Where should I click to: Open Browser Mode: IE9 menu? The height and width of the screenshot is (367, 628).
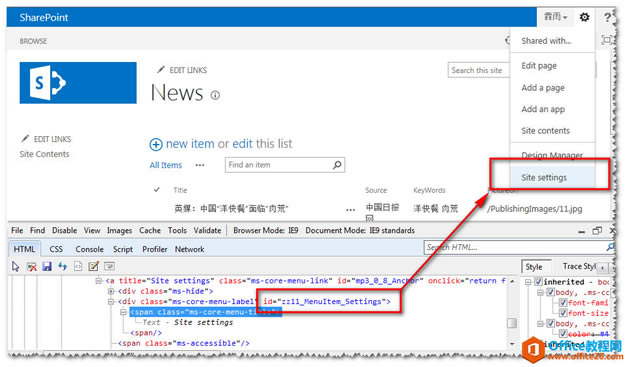(x=266, y=230)
